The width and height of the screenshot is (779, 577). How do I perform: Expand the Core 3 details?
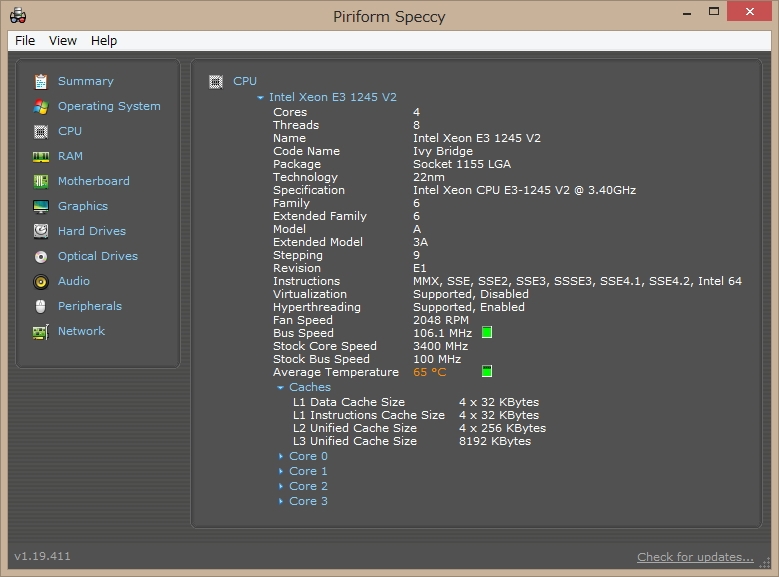[x=281, y=501]
